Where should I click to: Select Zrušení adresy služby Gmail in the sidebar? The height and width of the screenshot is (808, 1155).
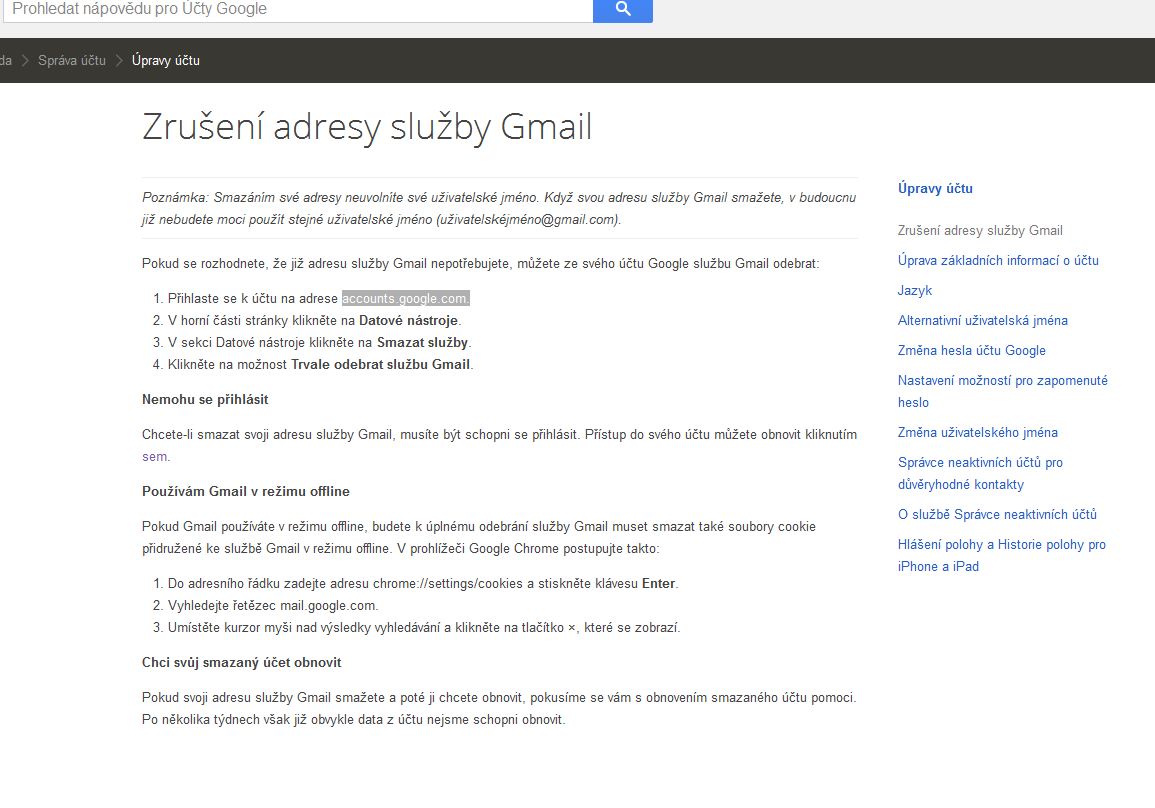tap(980, 231)
